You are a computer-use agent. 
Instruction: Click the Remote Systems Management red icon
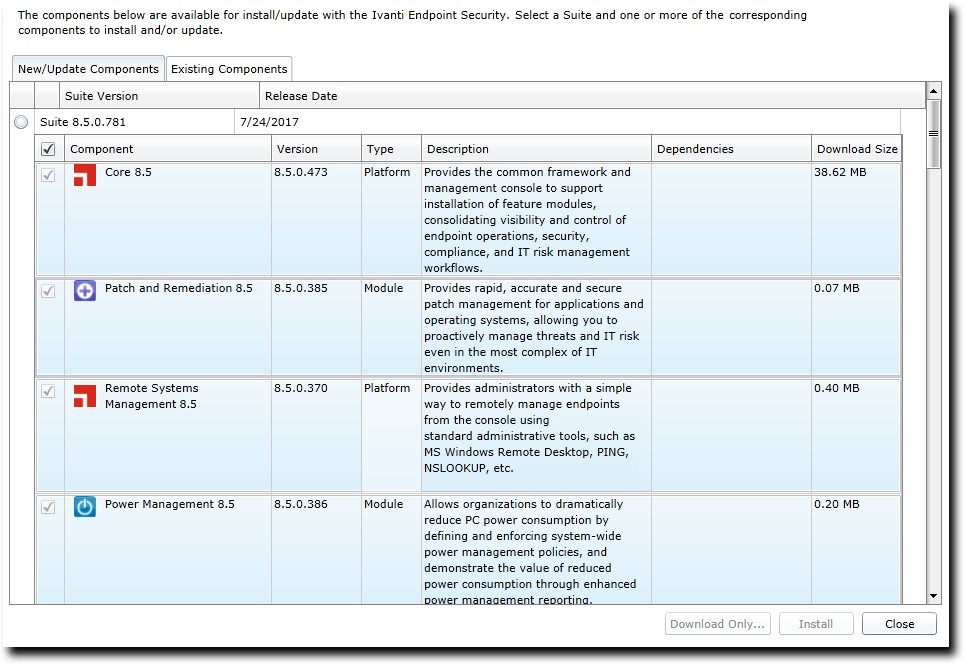(85, 395)
